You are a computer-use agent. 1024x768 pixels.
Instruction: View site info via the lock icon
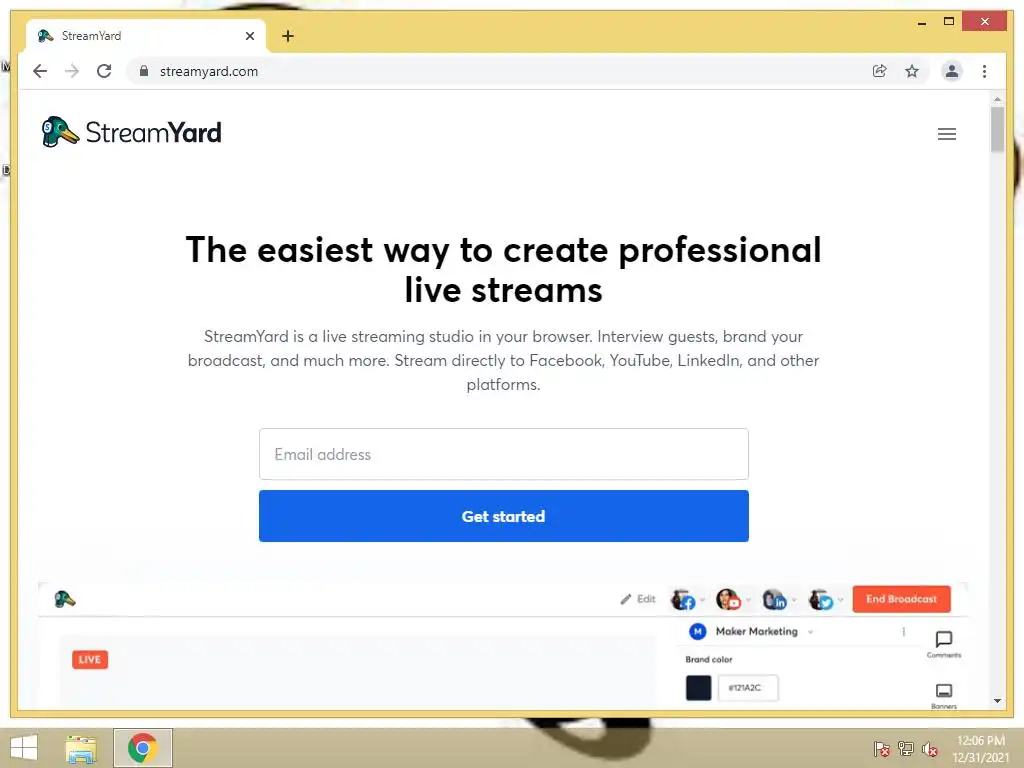144,71
